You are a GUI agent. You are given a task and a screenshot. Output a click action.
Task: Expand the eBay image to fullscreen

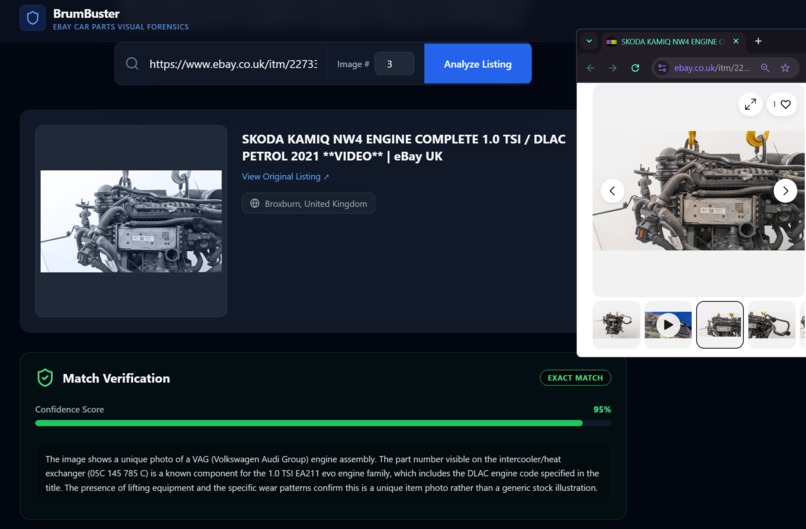[x=750, y=104]
